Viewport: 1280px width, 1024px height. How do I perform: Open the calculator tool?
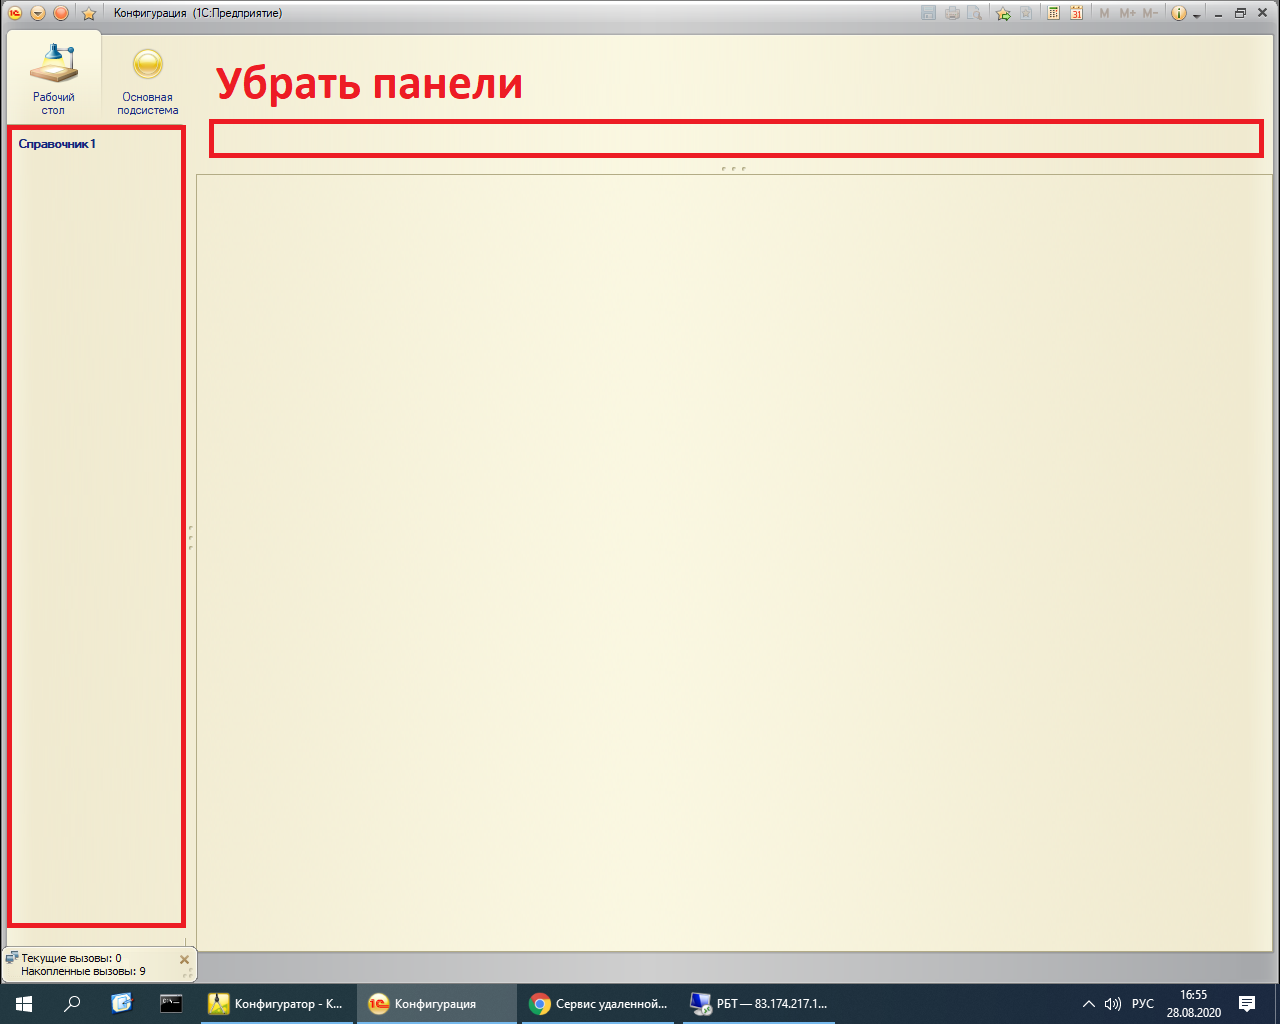1053,13
